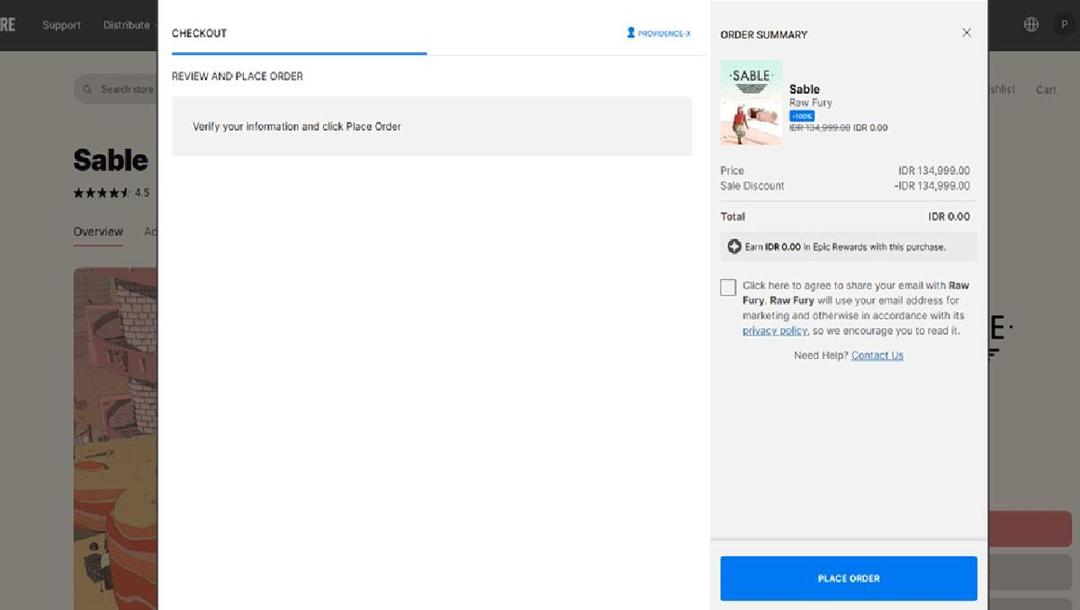Tick the share email with Raw Fury checkbox

pyautogui.click(x=728, y=287)
